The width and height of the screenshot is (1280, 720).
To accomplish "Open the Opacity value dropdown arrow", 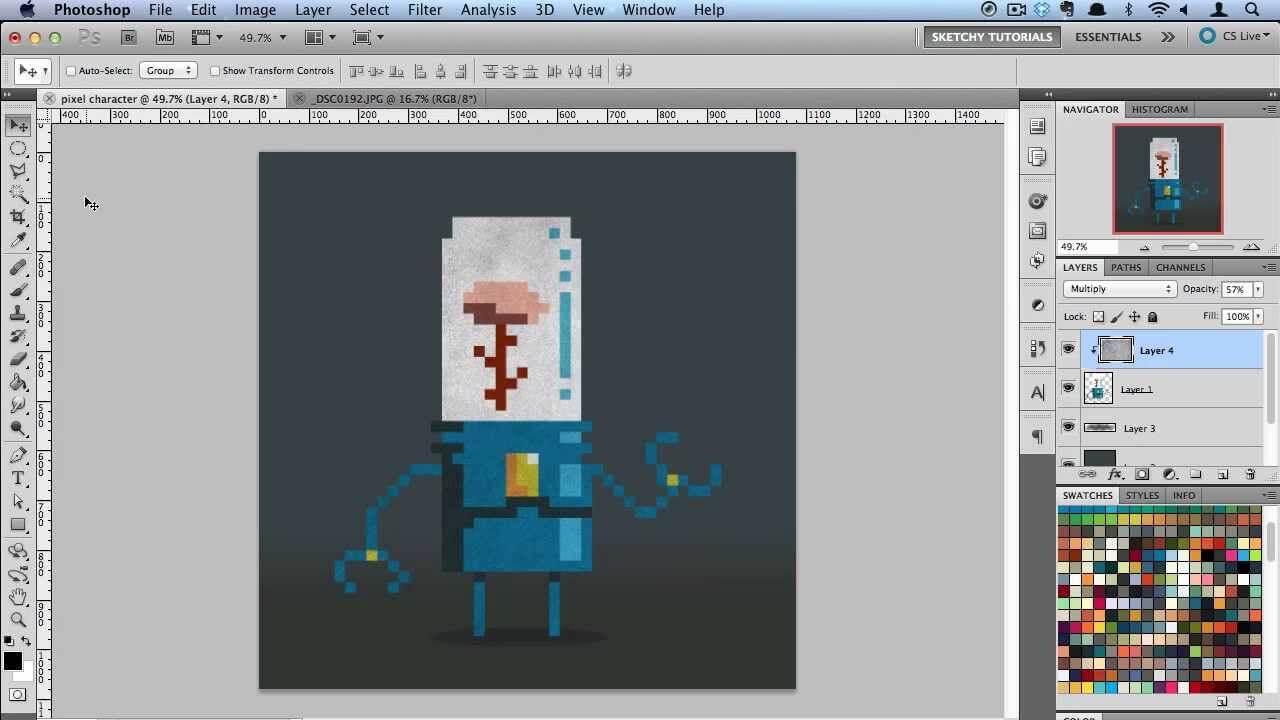I will 1258,288.
